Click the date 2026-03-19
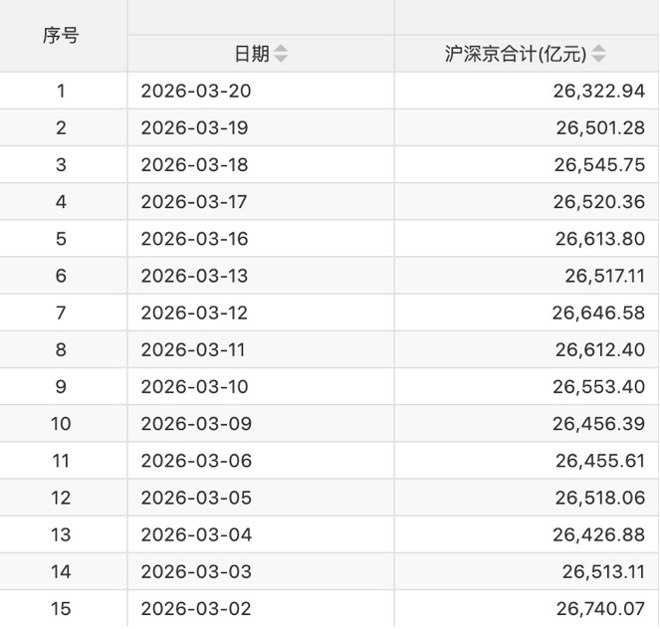 coord(194,128)
